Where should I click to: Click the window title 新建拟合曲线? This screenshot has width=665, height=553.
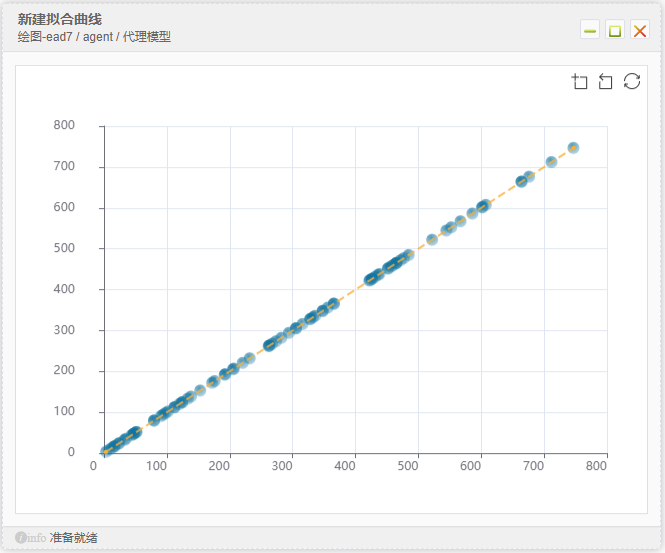point(59,20)
